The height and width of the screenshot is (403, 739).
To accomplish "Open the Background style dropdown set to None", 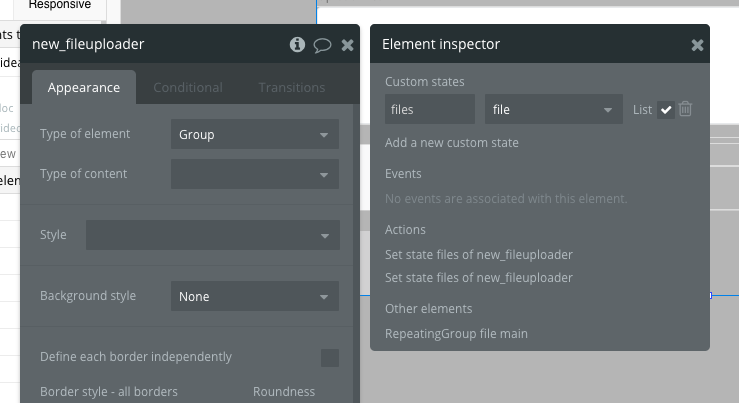I will tap(254, 296).
